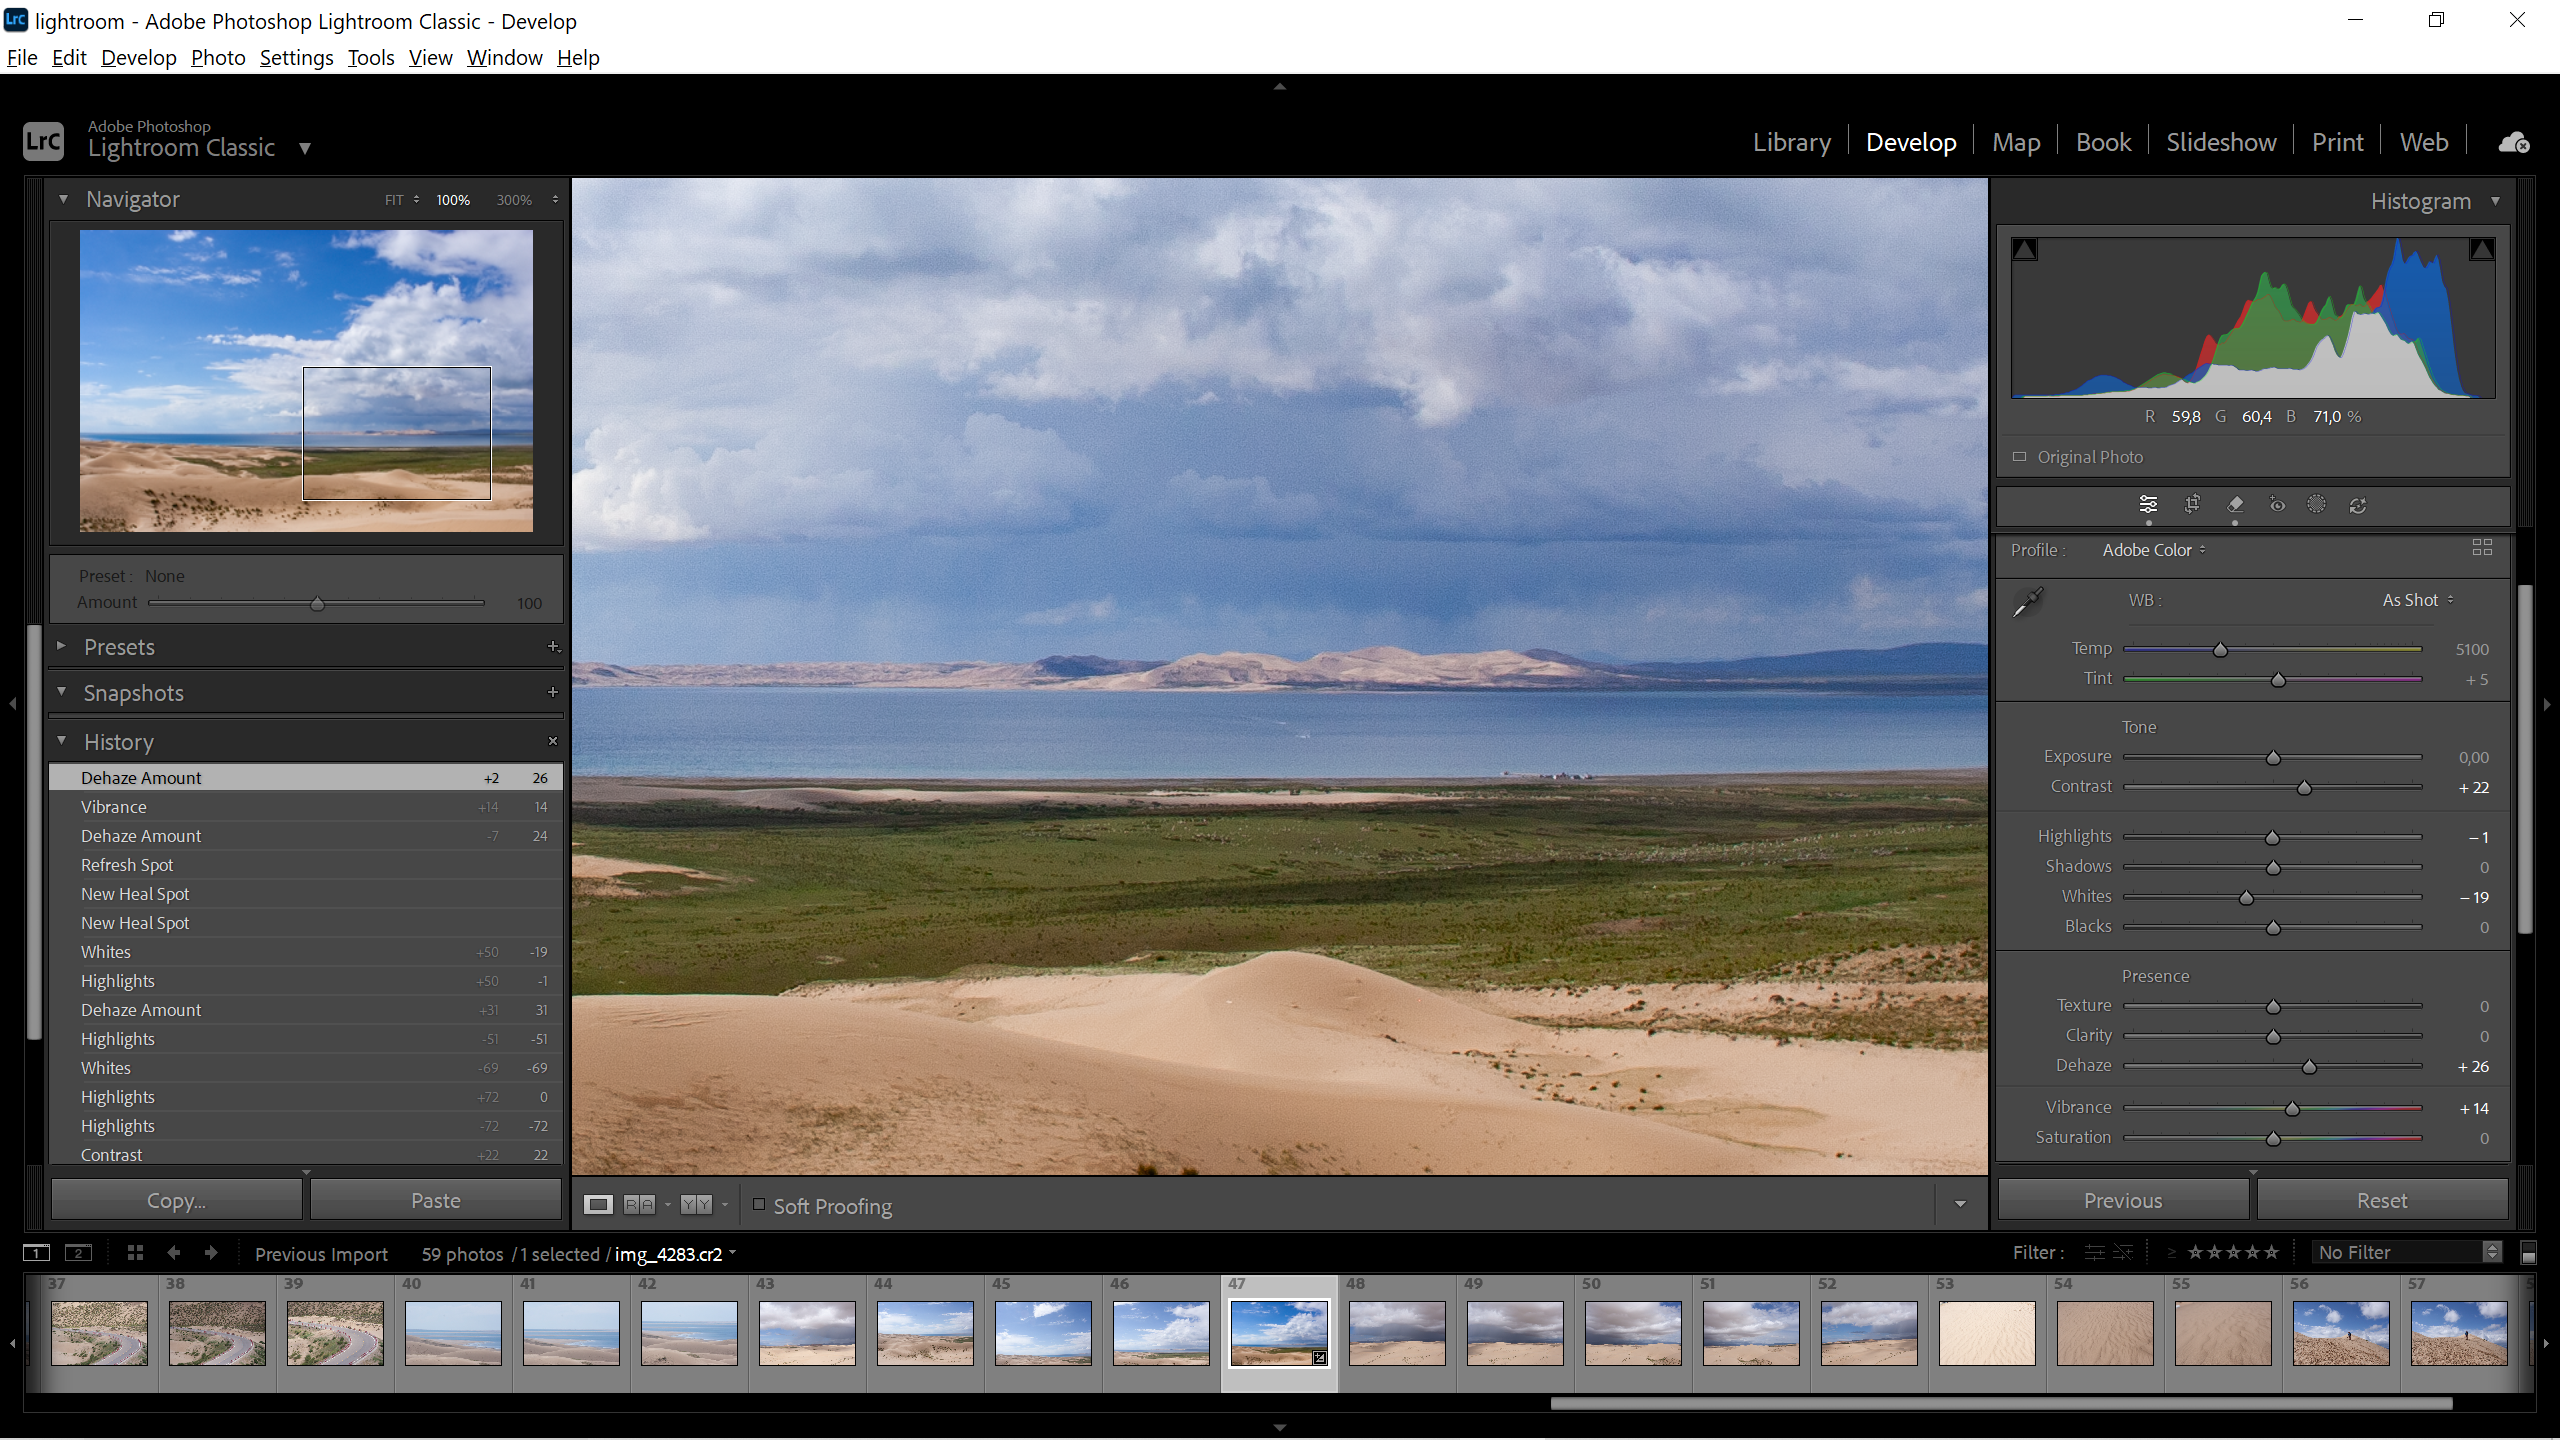The height and width of the screenshot is (1440, 2560).
Task: Toggle shadow clipping indicator in histogram
Action: 2025,250
